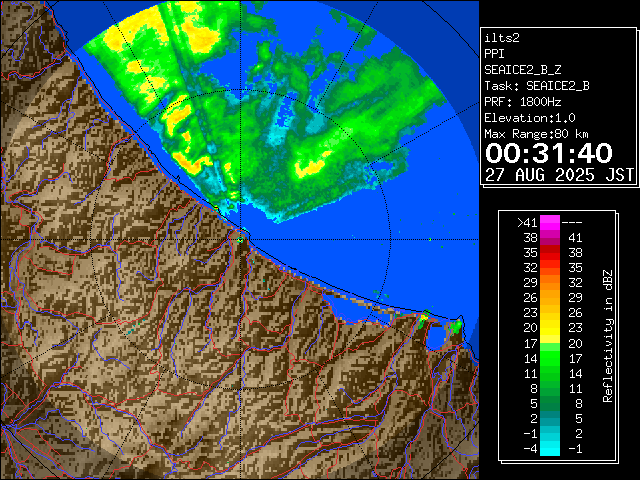
Task: Click the radar center at range ring crosshair
Action: pyautogui.click(x=241, y=238)
